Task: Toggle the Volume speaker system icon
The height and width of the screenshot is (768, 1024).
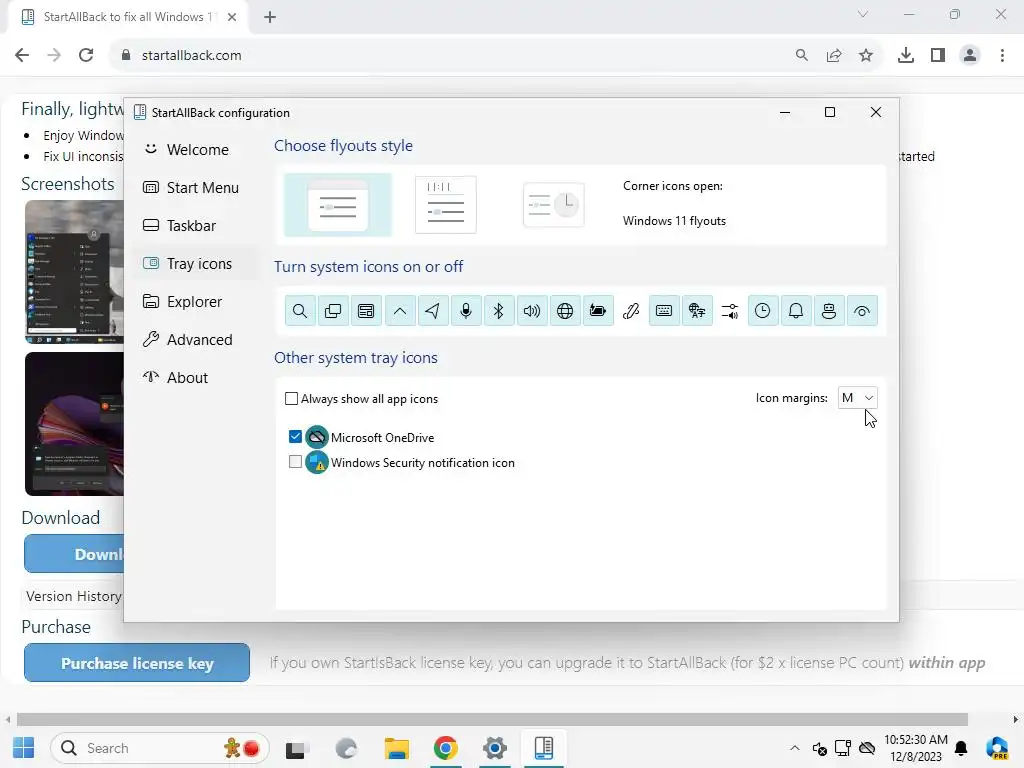Action: (x=532, y=311)
